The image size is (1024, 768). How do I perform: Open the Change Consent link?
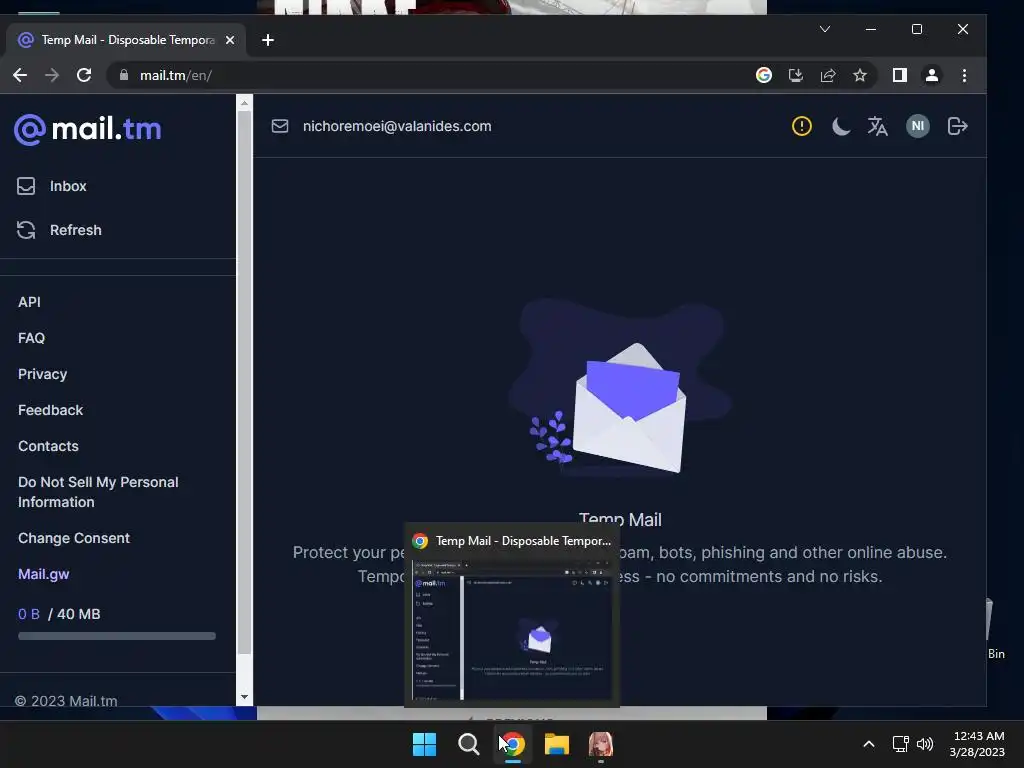tap(74, 538)
